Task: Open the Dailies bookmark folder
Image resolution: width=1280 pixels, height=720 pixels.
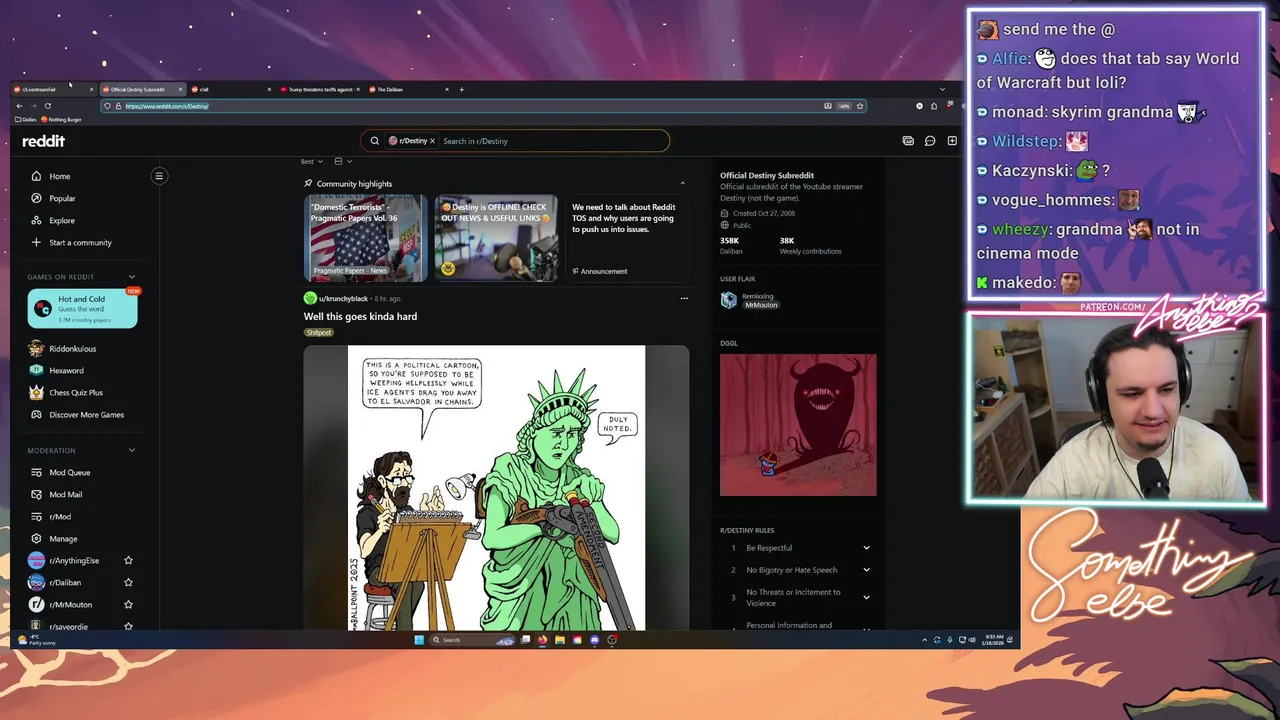Action: click(x=26, y=119)
